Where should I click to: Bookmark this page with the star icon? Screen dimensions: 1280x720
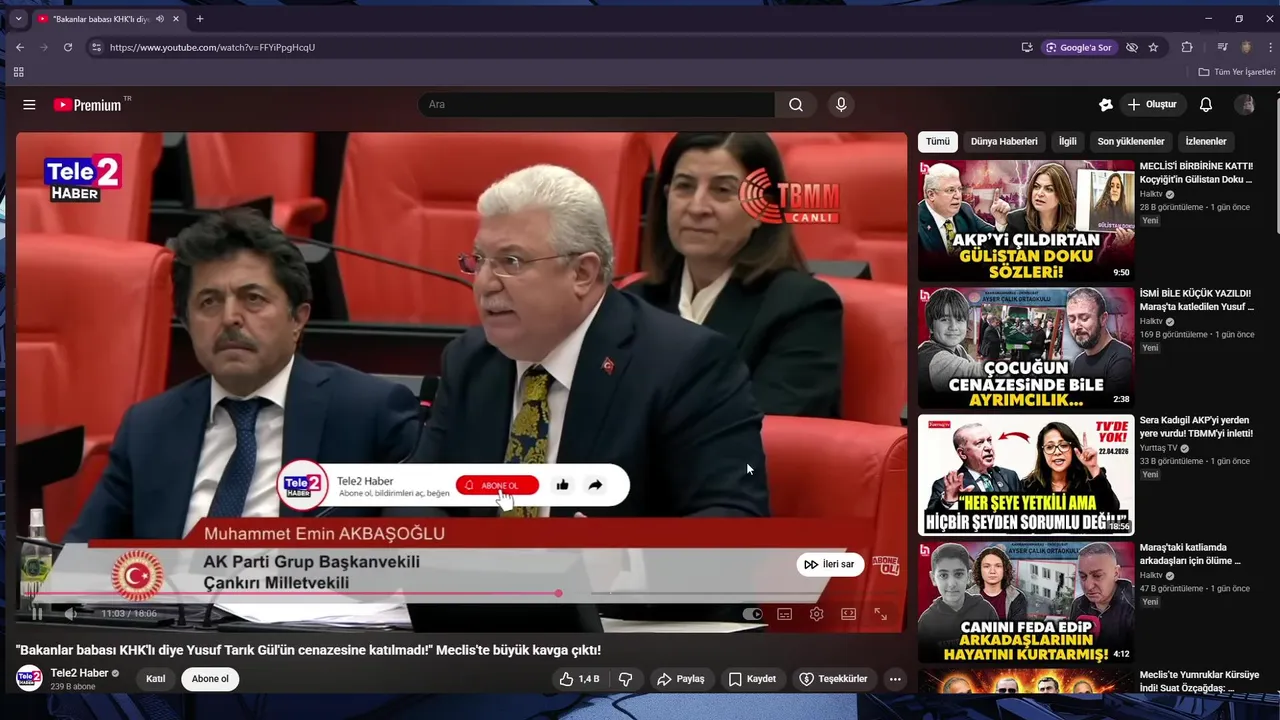click(1153, 47)
